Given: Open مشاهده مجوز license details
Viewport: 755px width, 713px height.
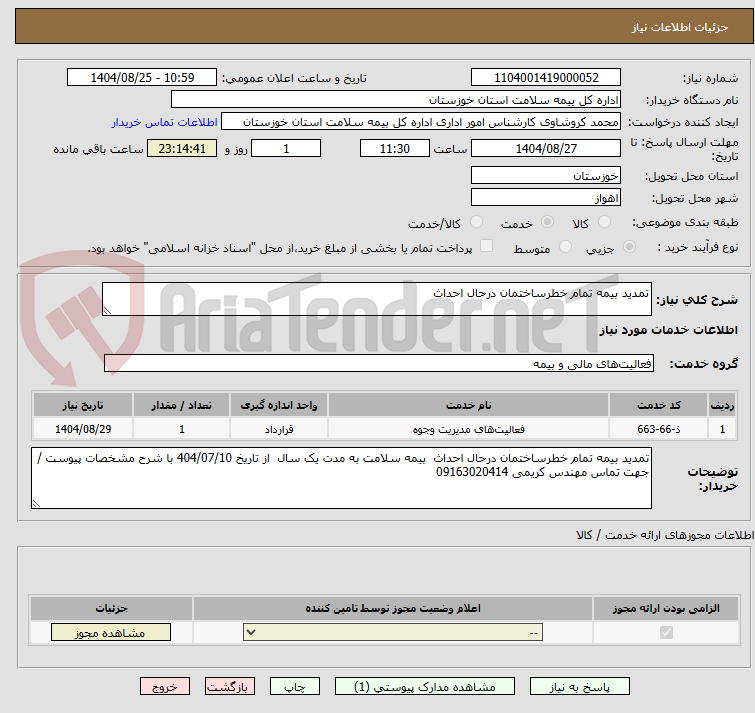Looking at the screenshot, I should click(97, 633).
